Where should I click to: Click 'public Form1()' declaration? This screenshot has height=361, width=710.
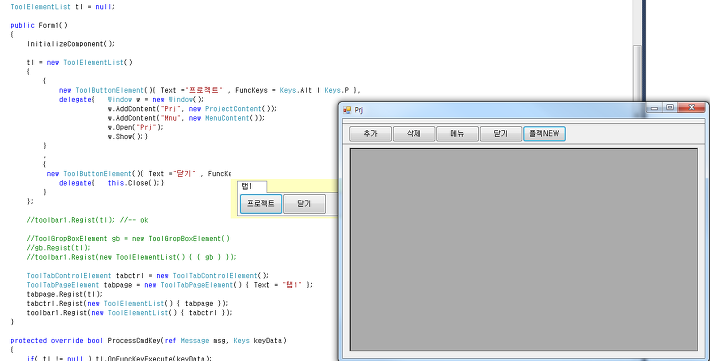pos(39,25)
